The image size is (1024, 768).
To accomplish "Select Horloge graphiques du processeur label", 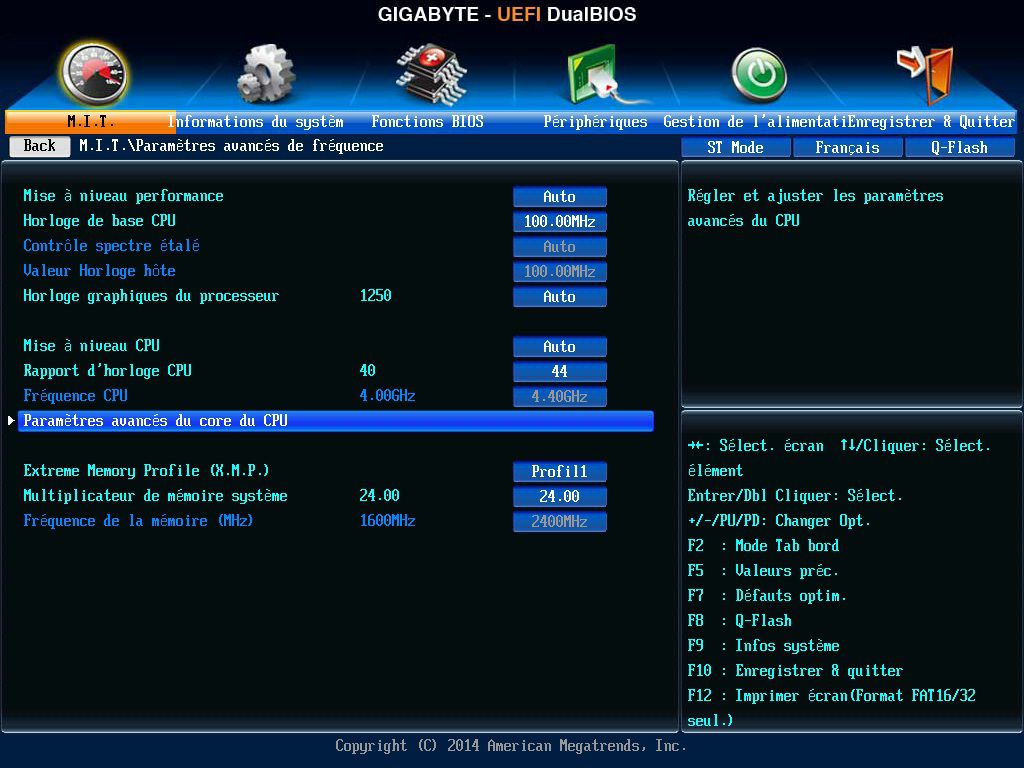I will pos(151,296).
